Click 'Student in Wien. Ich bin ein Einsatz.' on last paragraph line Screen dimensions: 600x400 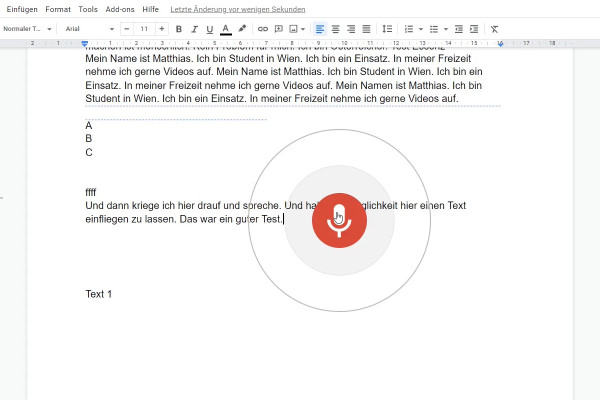[x=165, y=99]
